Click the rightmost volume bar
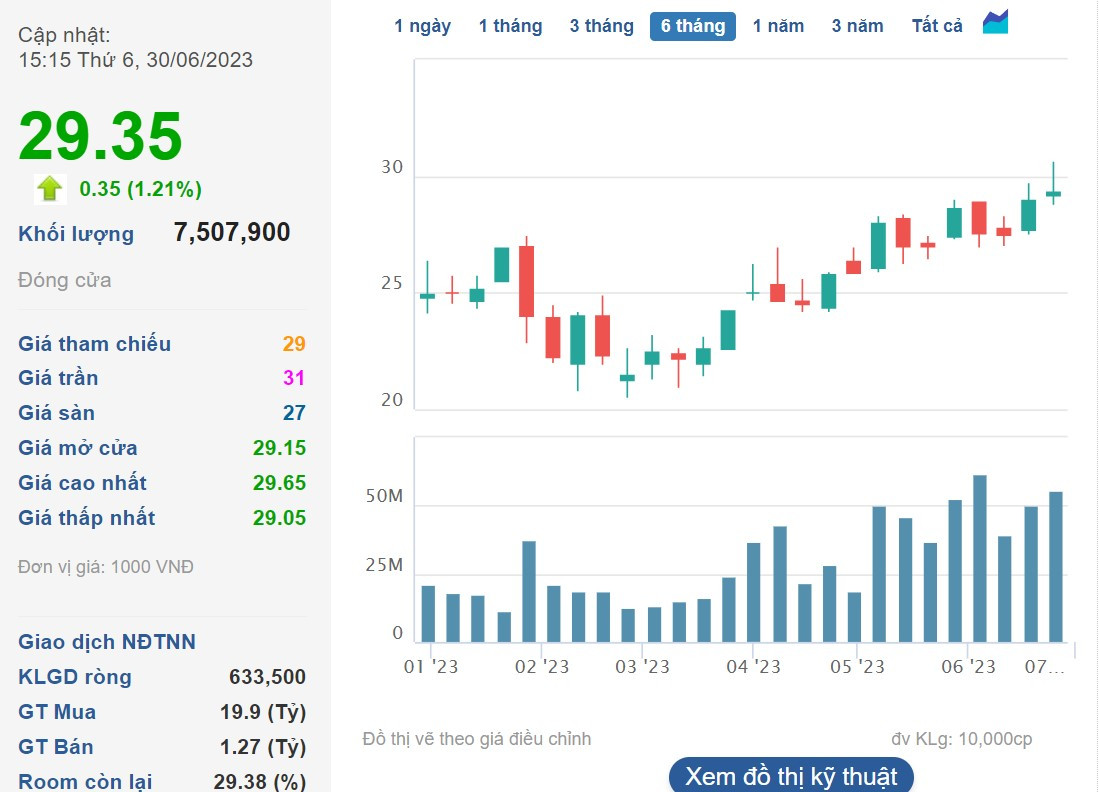This screenshot has width=1099, height=792. click(1055, 566)
